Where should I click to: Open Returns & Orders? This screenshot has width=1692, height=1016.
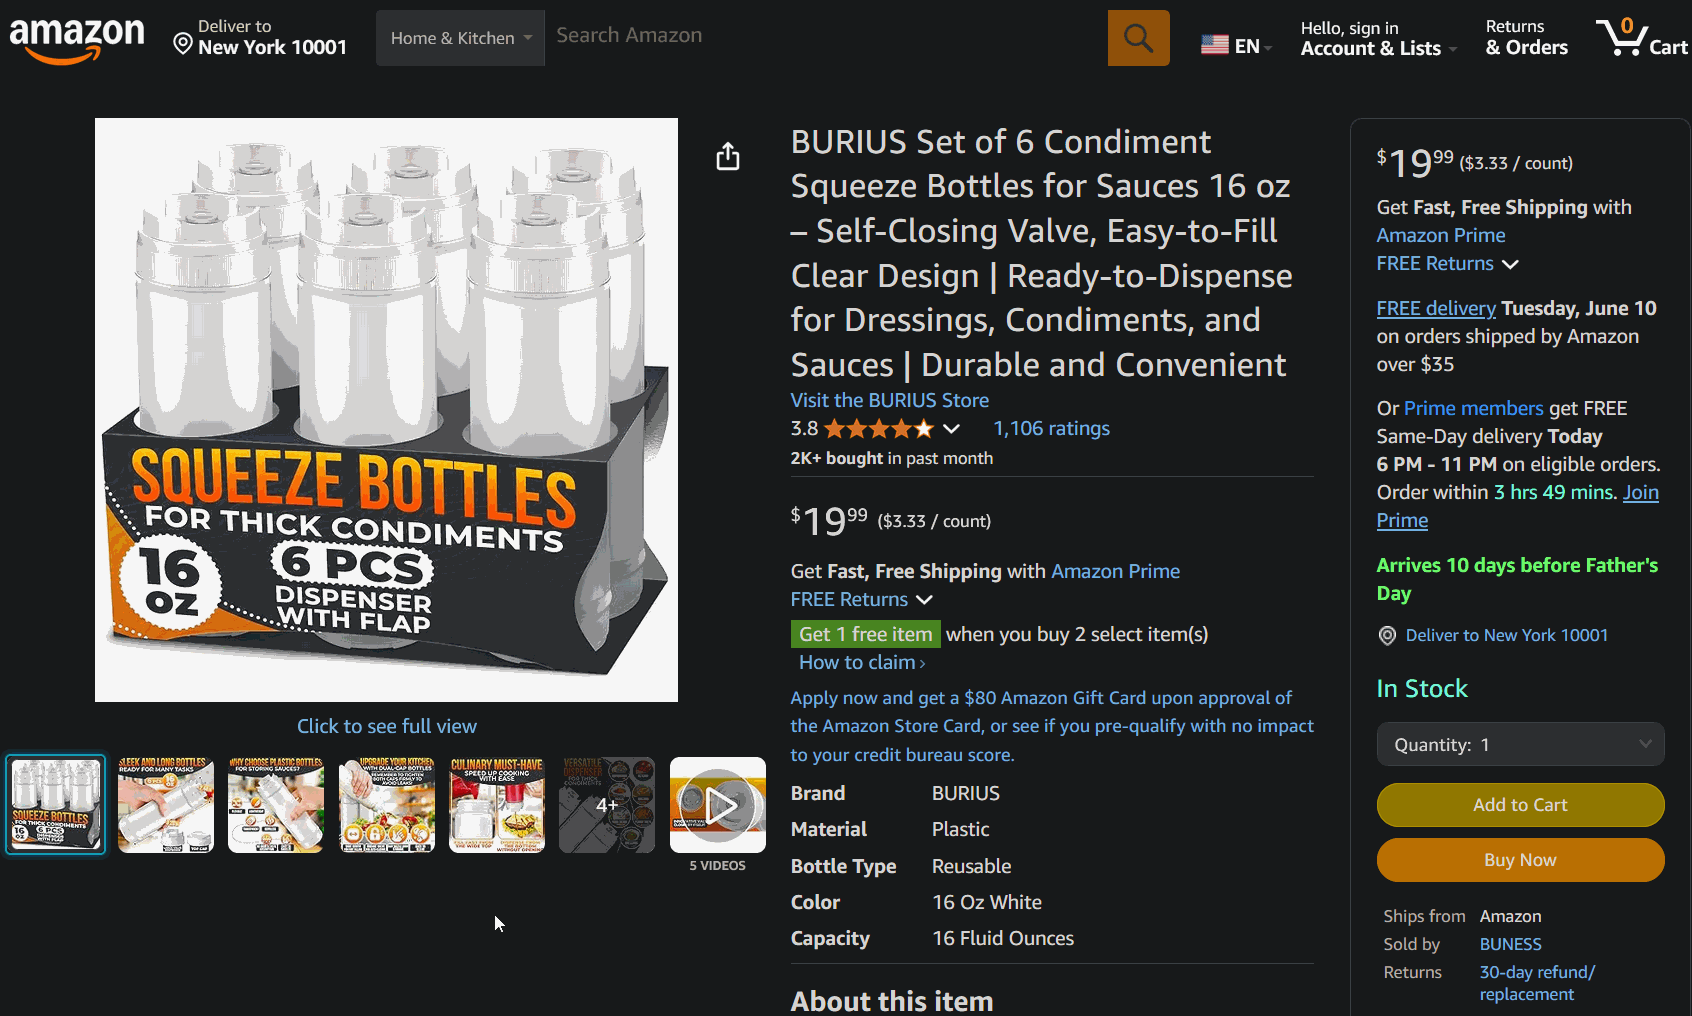[x=1526, y=38]
